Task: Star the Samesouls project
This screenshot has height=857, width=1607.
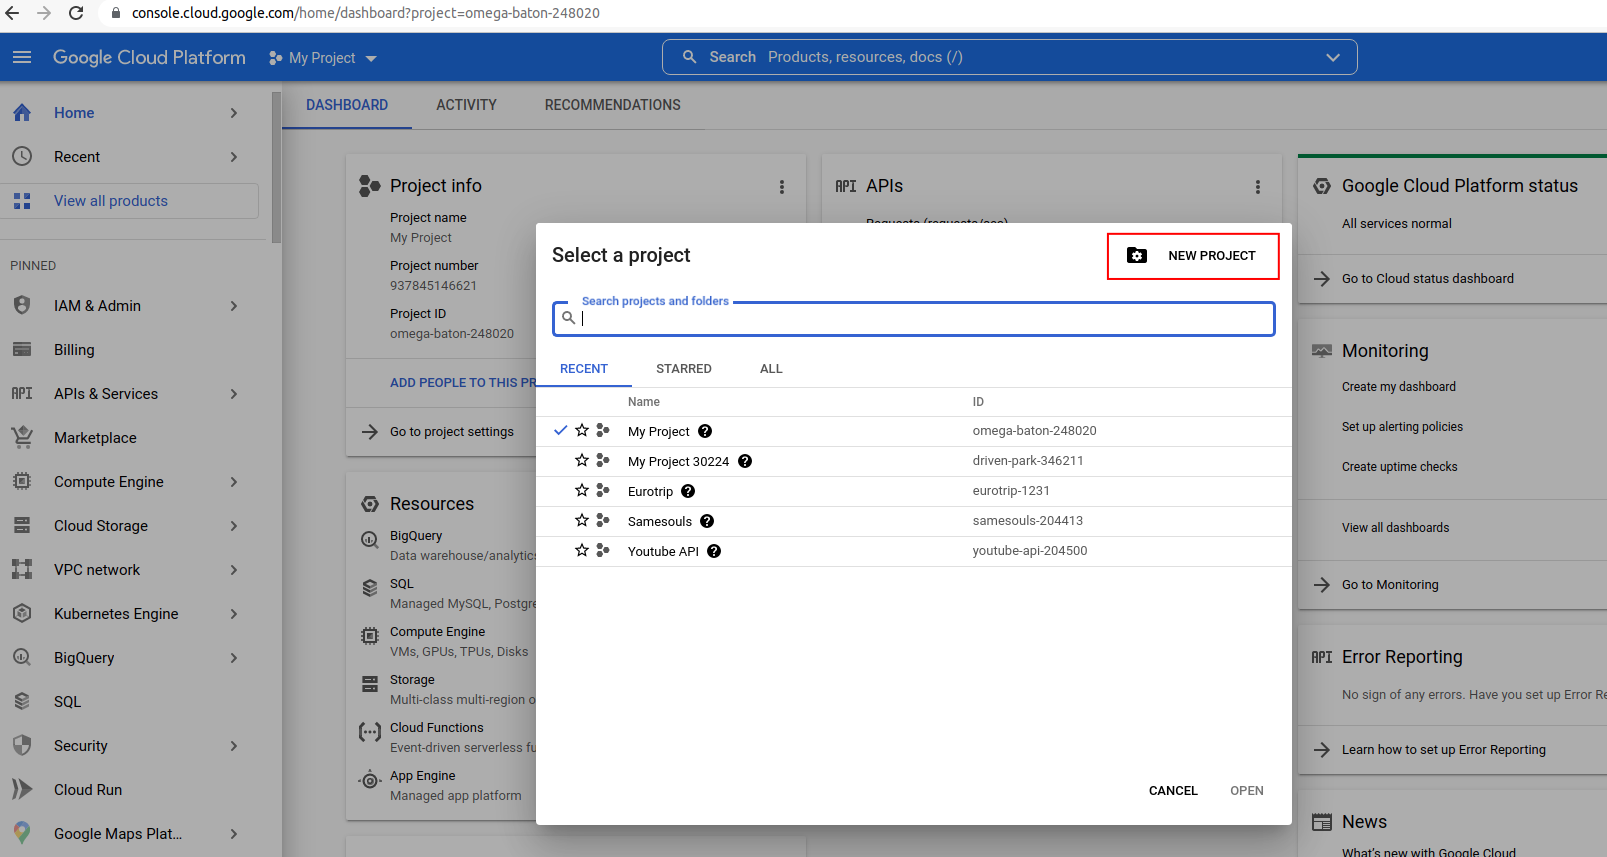Action: point(582,520)
